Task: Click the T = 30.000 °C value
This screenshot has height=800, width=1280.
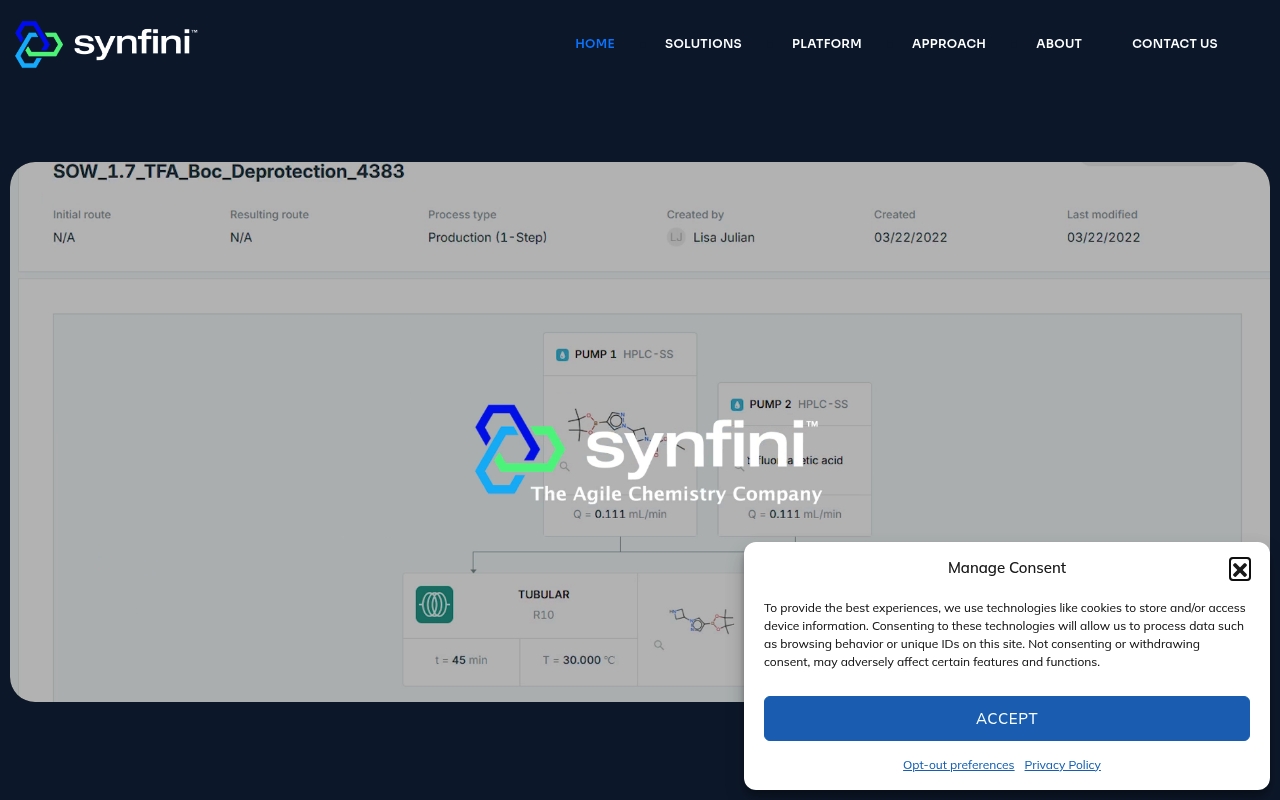Action: tap(579, 660)
